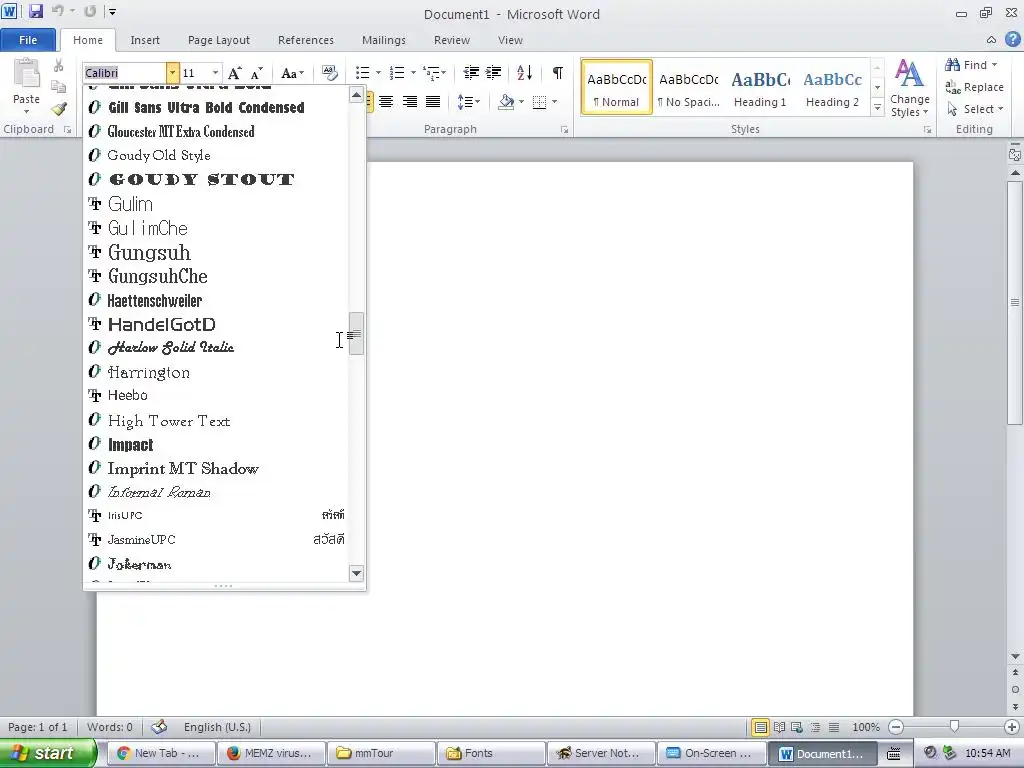Apply bulleted list formatting
Viewport: 1024px width, 768px height.
pyautogui.click(x=362, y=72)
